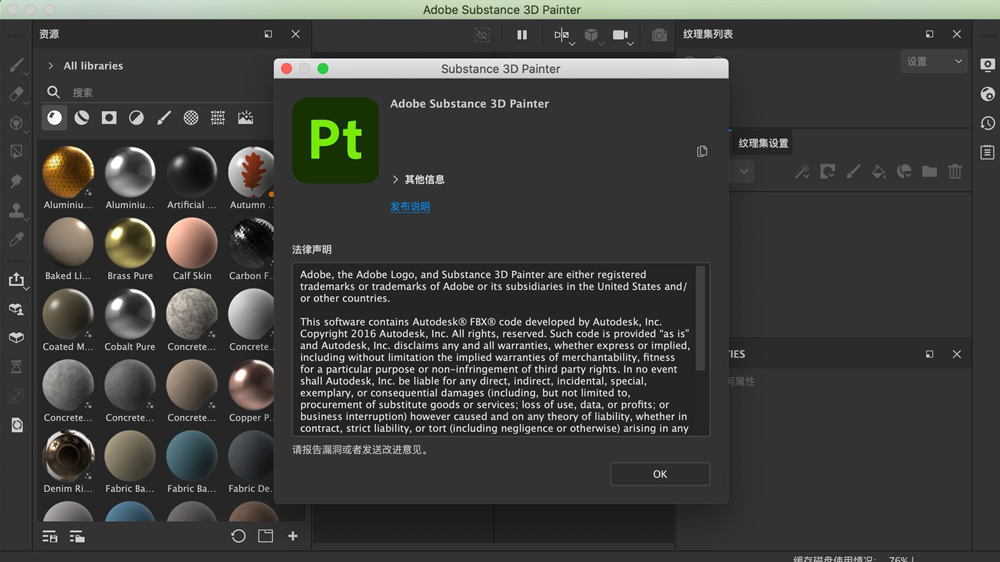Switch to 纹理集设置 tab
This screenshot has width=1000, height=562.
pos(763,143)
